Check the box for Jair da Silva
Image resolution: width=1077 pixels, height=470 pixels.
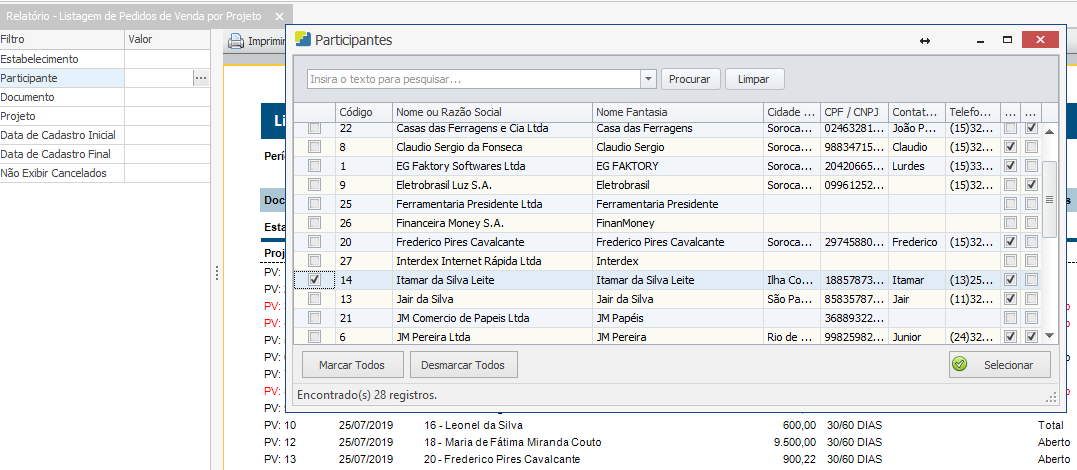pyautogui.click(x=315, y=299)
